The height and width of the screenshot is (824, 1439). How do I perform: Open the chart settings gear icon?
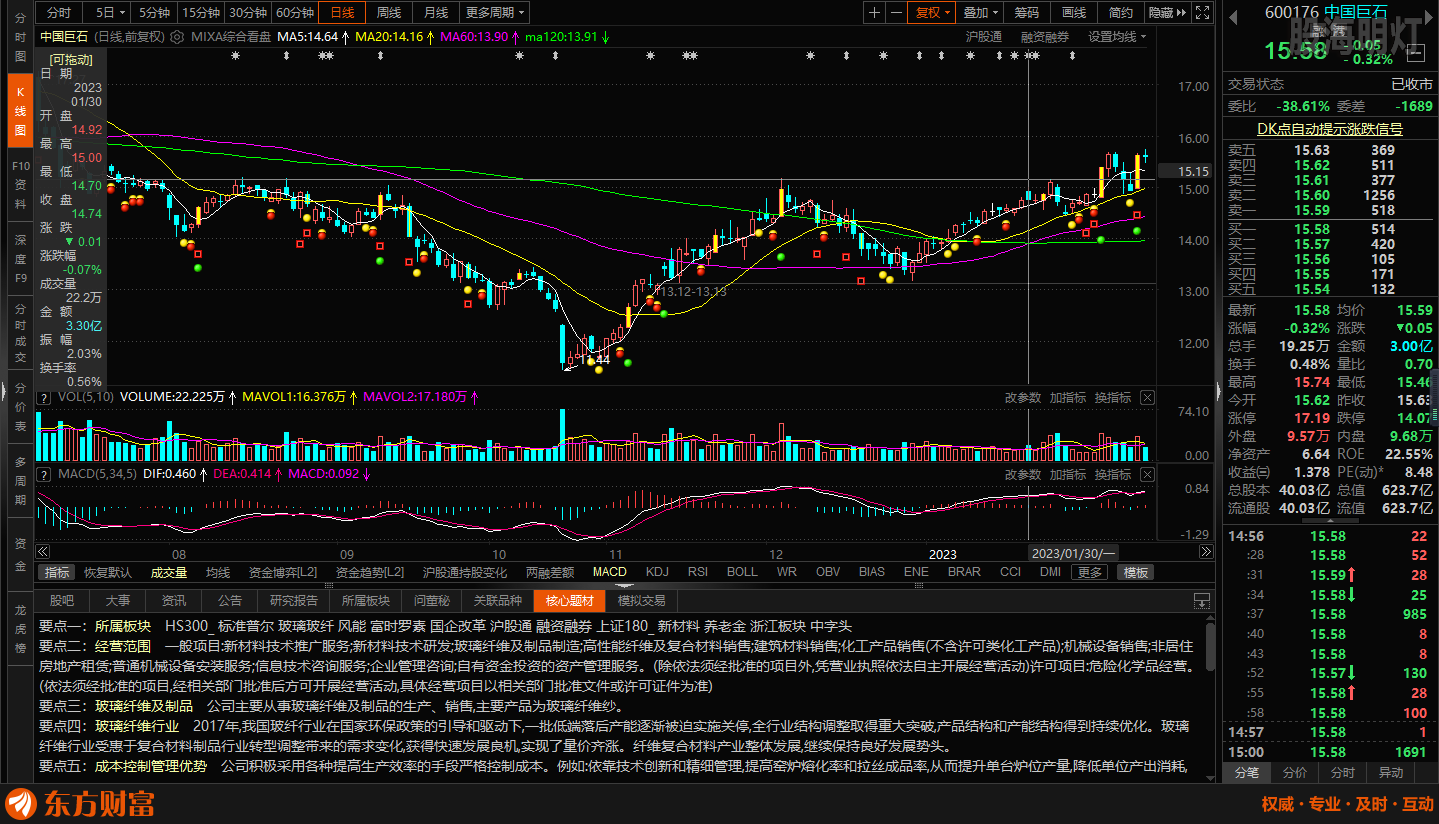pyautogui.click(x=178, y=36)
